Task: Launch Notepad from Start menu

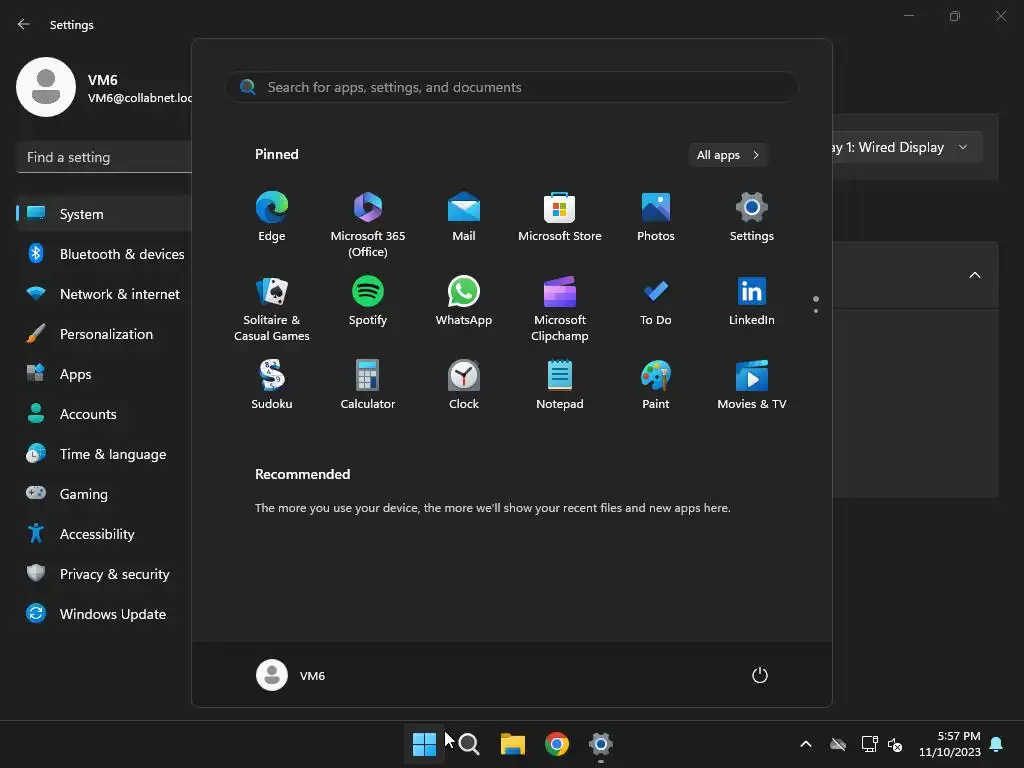Action: point(560,385)
